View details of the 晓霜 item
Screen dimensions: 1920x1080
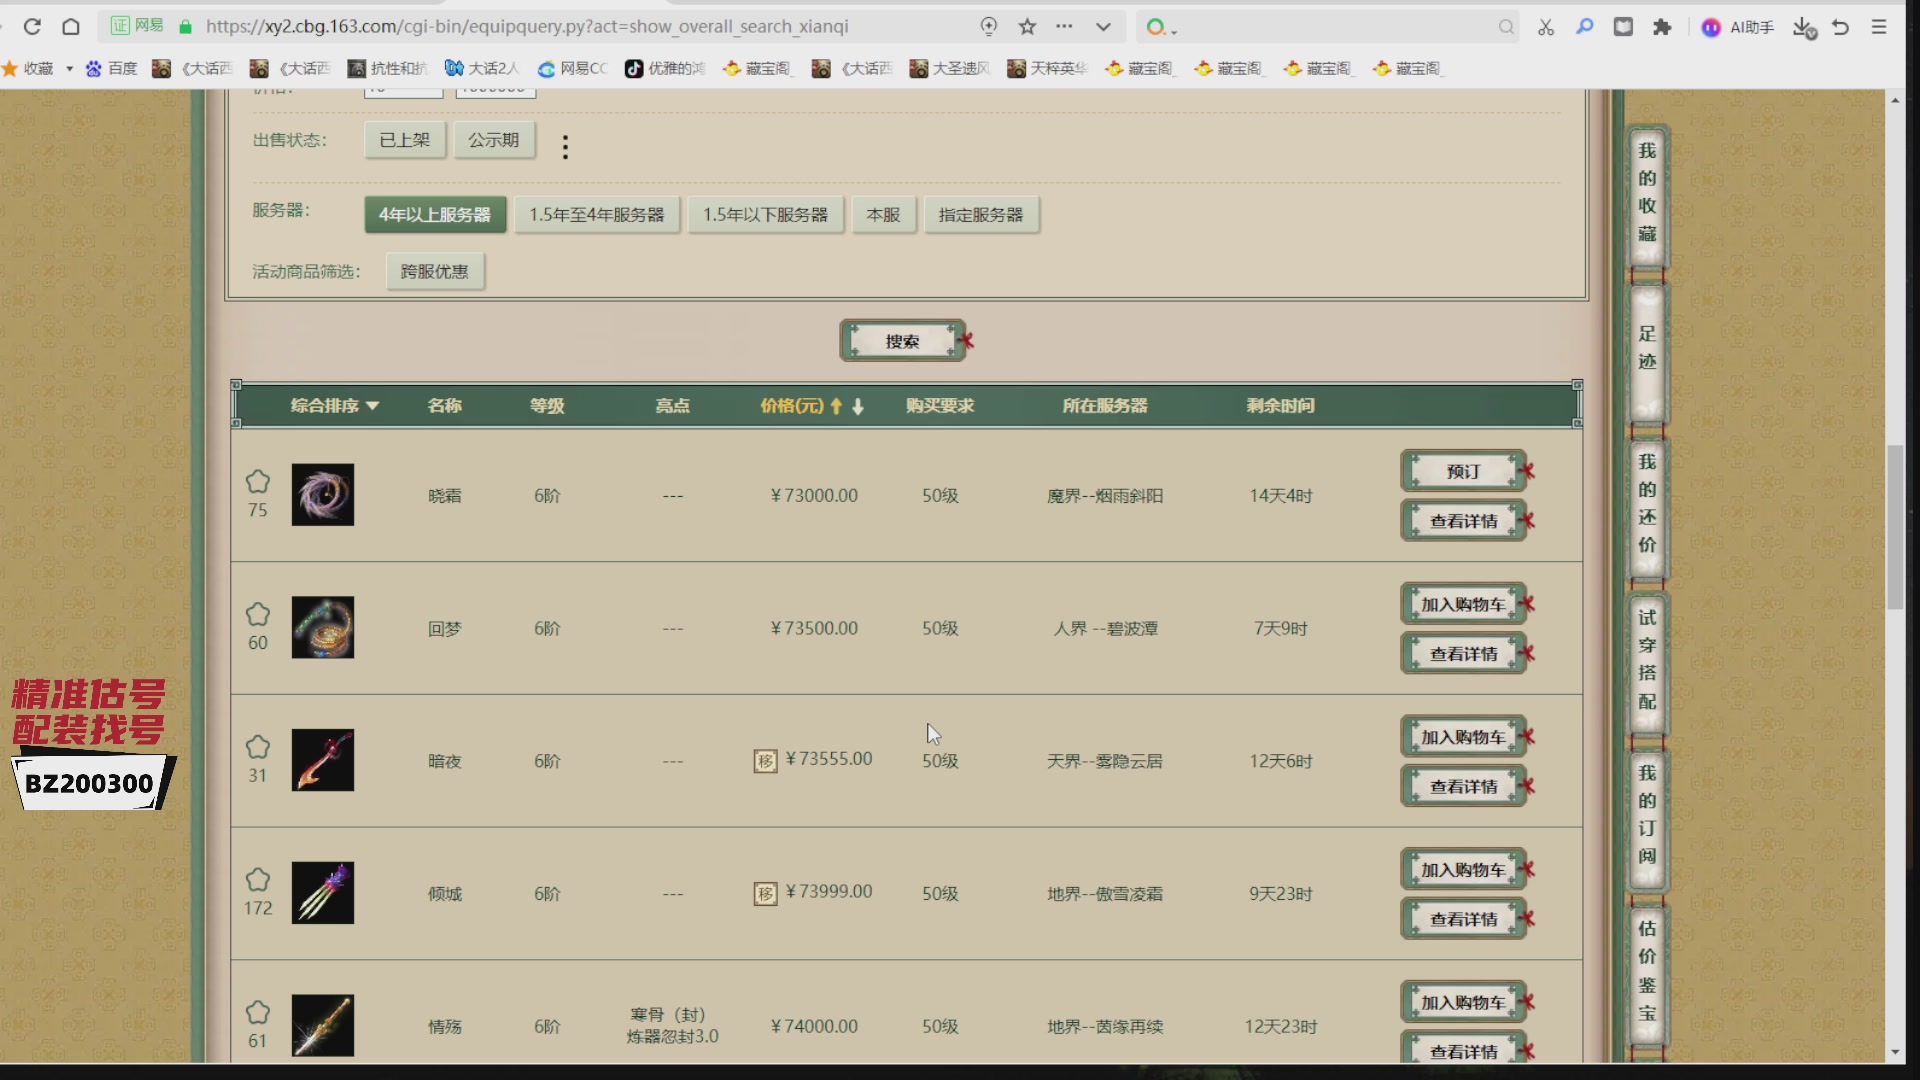point(1464,521)
